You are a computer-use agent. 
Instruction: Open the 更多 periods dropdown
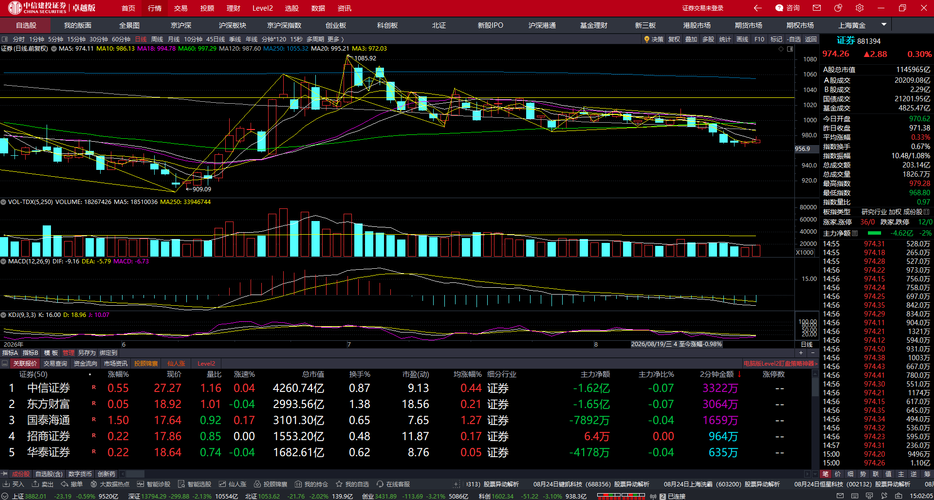tap(335, 39)
